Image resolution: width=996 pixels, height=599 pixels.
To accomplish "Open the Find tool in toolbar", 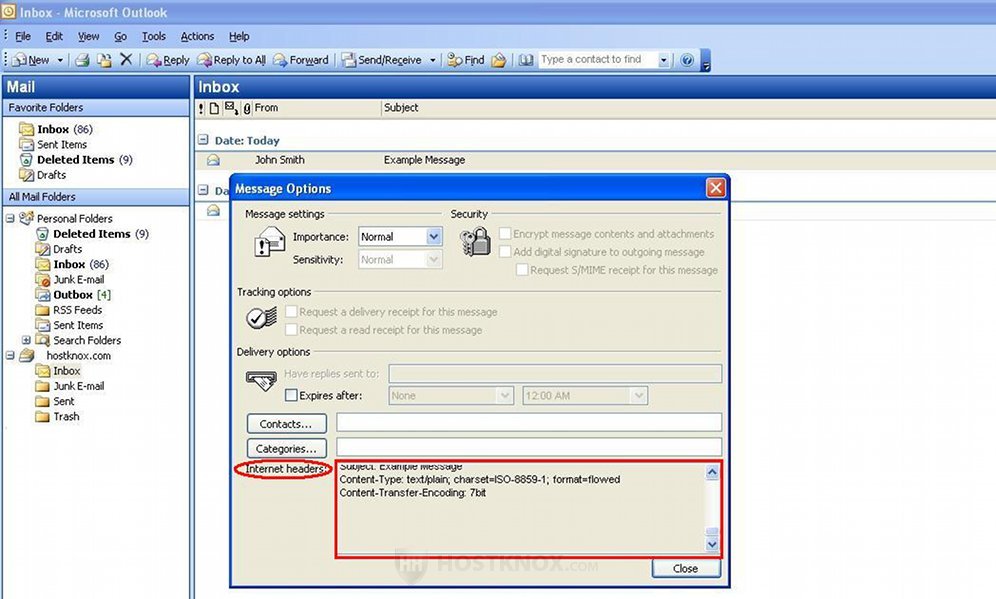I will 466,60.
